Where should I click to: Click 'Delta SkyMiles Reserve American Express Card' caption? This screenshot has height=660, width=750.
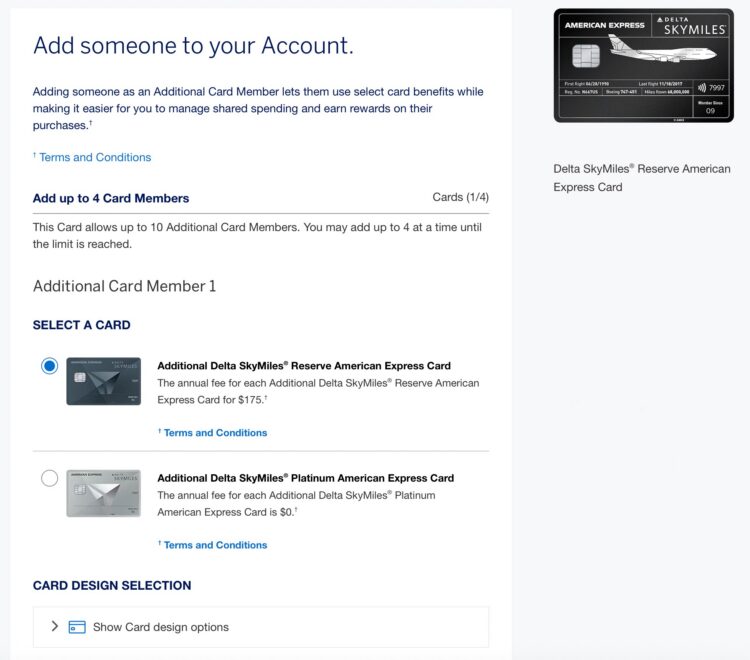642,178
